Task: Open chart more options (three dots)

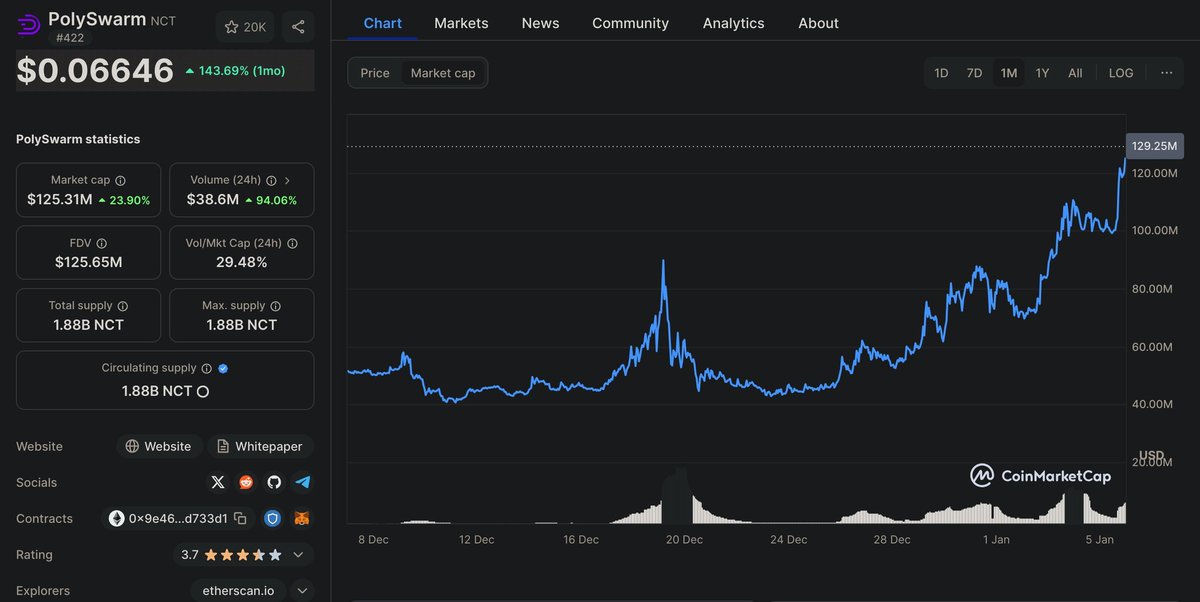Action: tap(1166, 73)
